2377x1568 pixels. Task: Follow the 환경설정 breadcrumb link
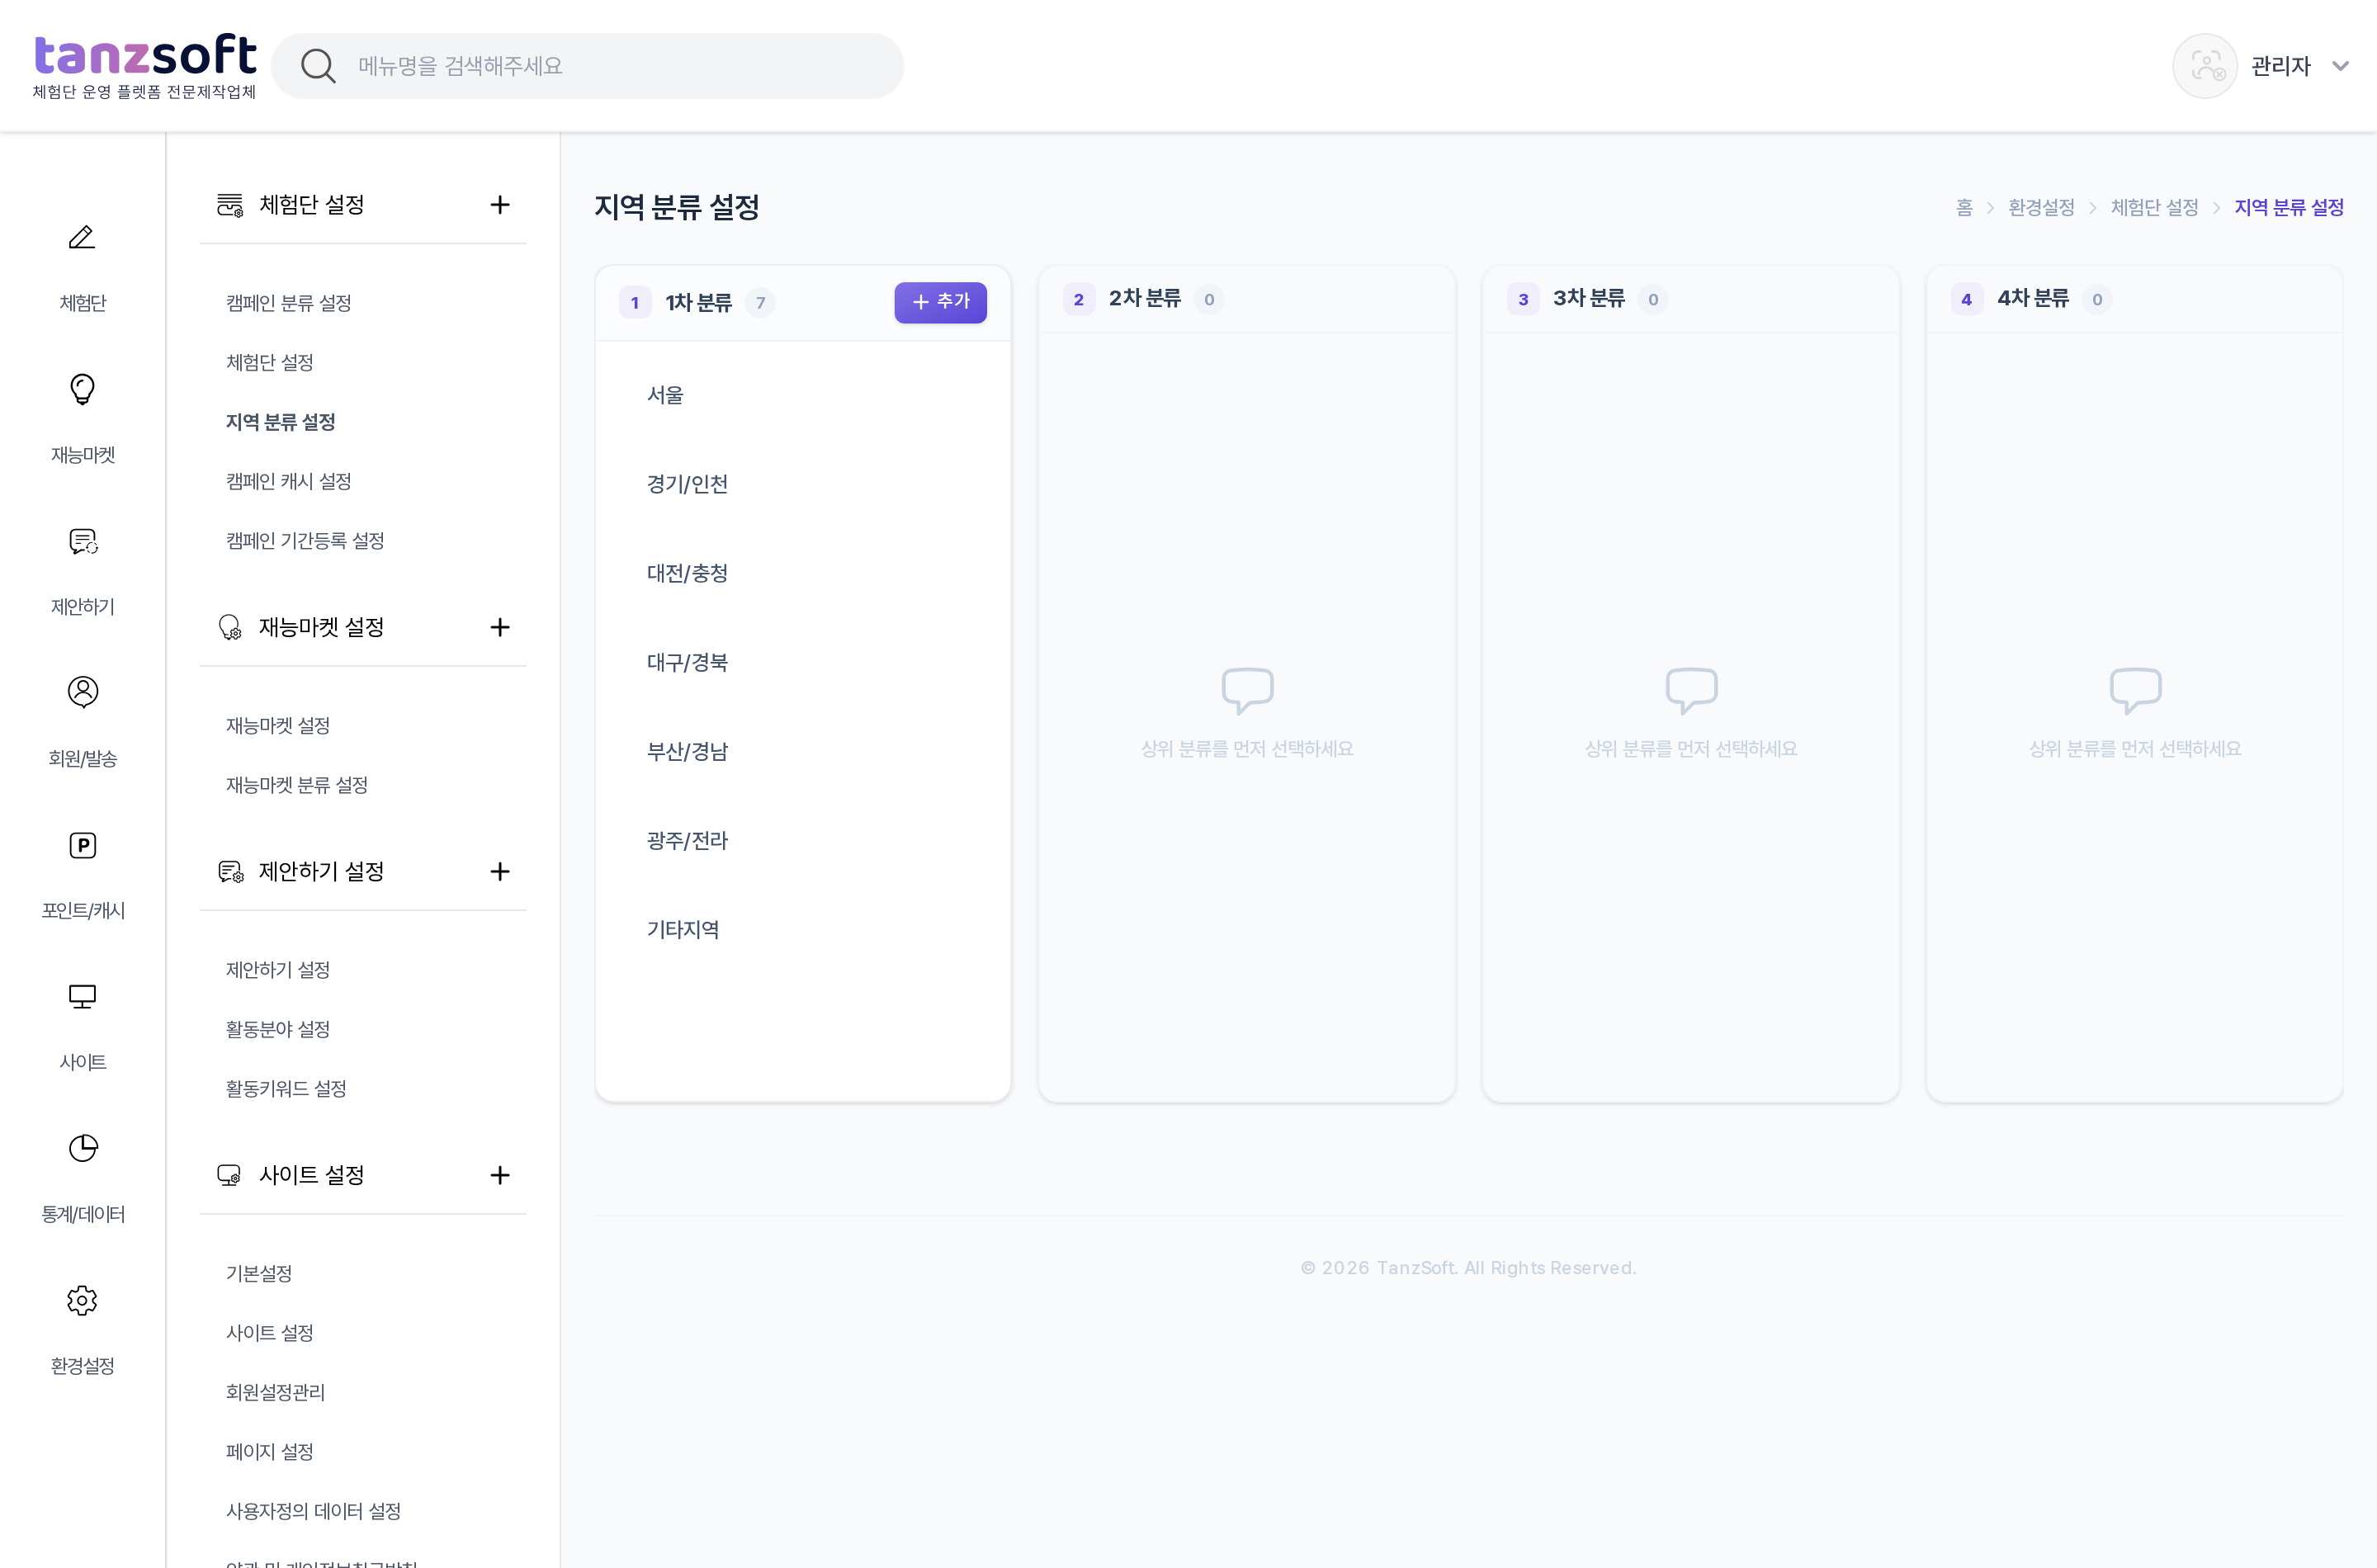click(2041, 207)
